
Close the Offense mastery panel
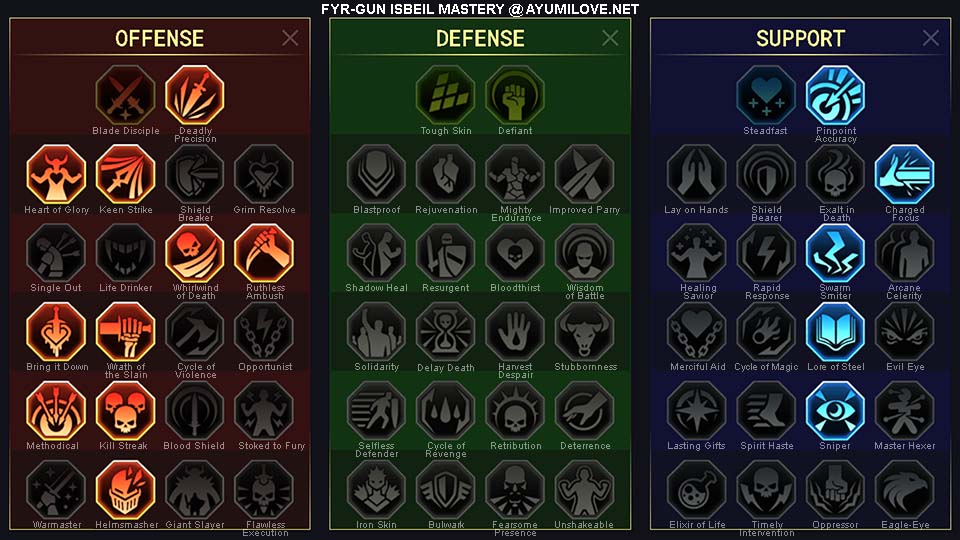tap(290, 38)
